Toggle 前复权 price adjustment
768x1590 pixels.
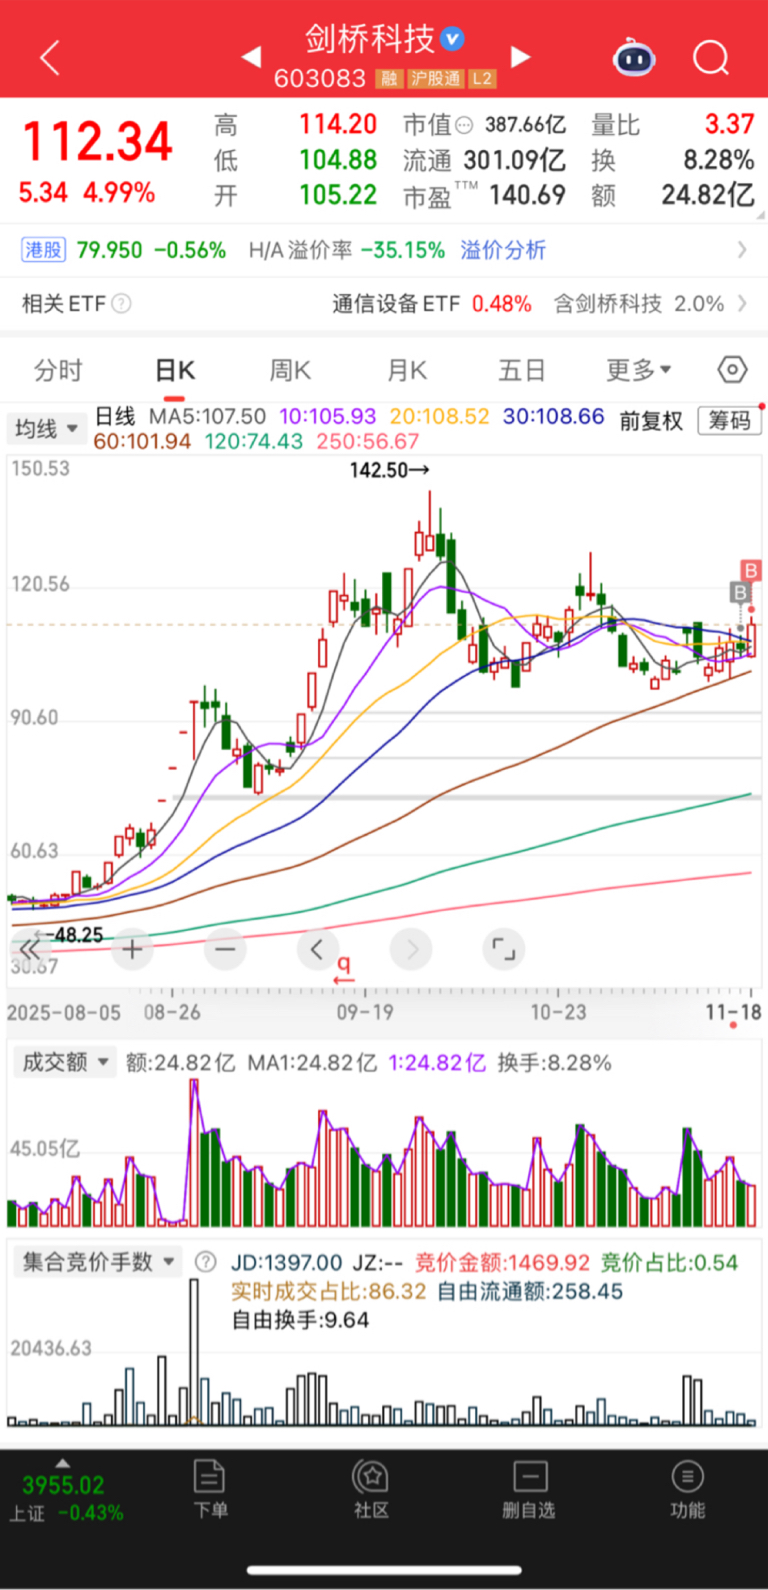(x=651, y=421)
